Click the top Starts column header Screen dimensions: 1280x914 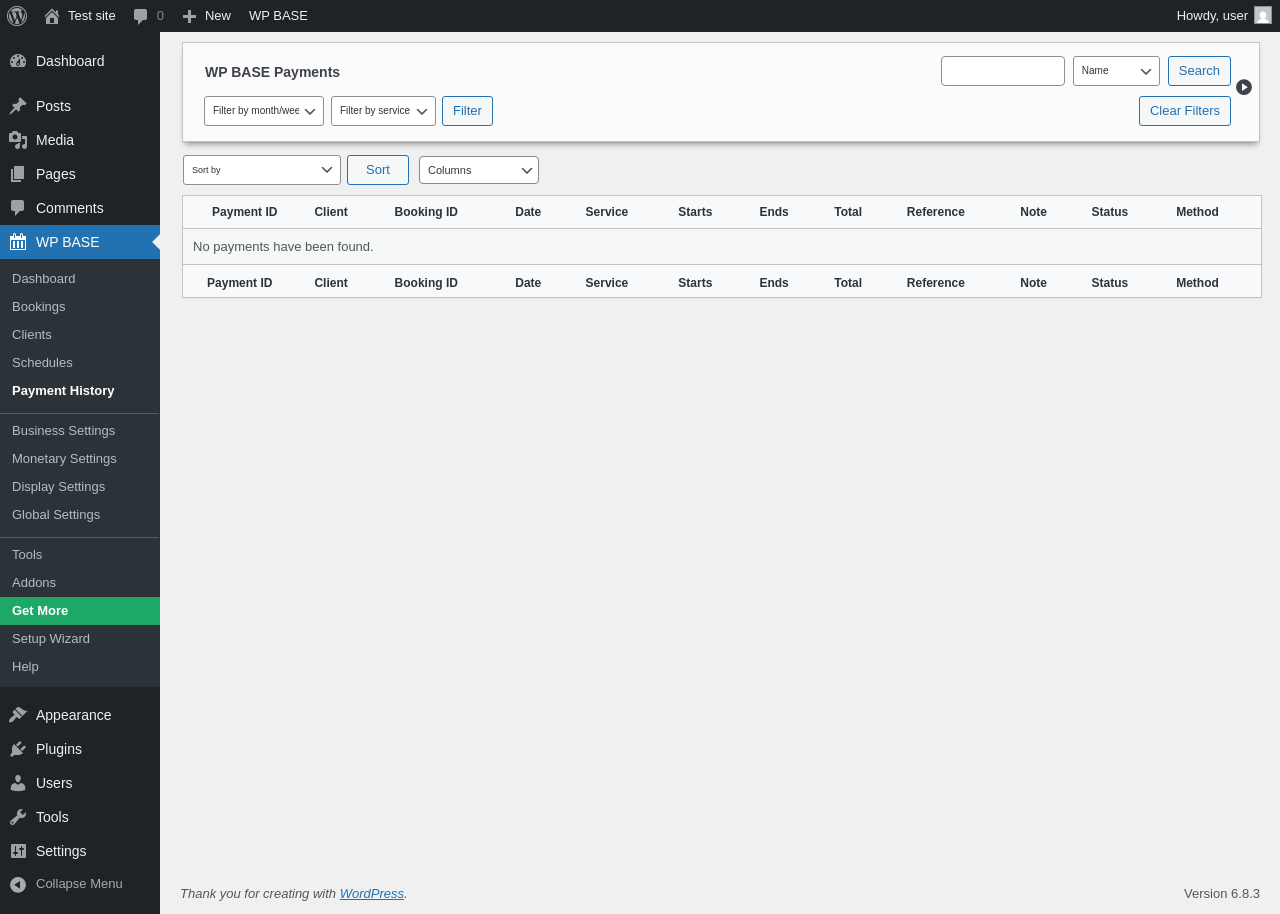[x=695, y=212]
